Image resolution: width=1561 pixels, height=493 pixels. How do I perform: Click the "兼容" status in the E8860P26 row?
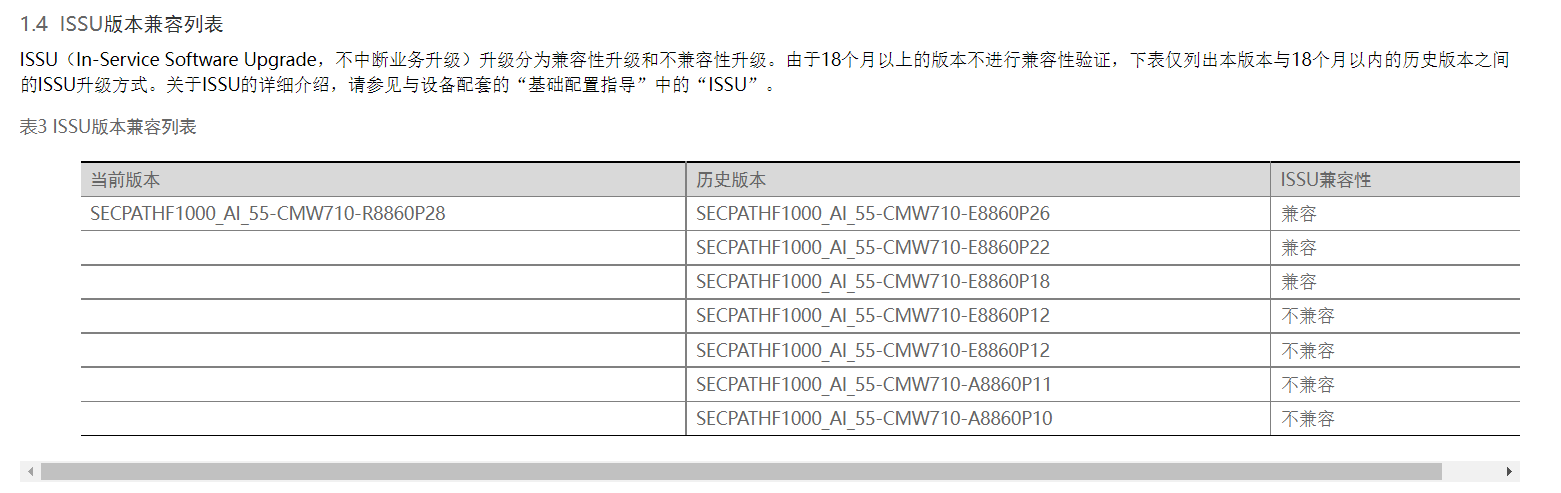click(x=1299, y=213)
